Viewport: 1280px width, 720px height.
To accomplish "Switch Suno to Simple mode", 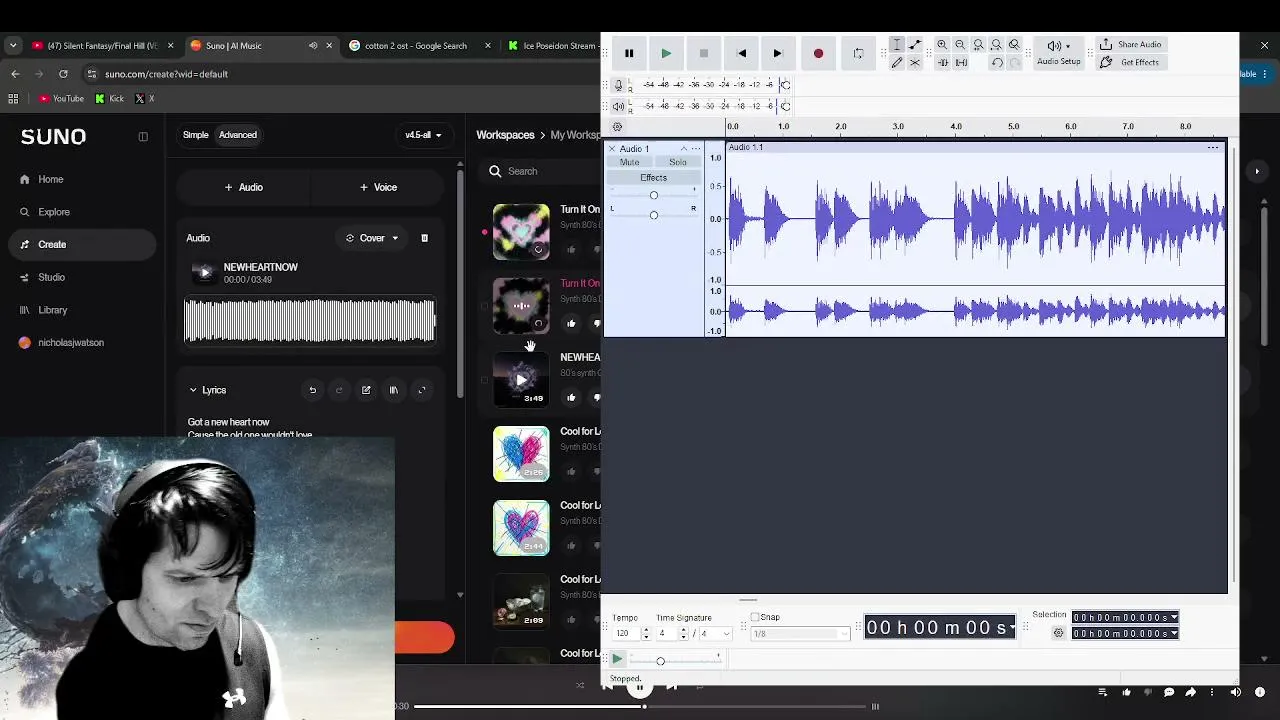I will pos(196,135).
